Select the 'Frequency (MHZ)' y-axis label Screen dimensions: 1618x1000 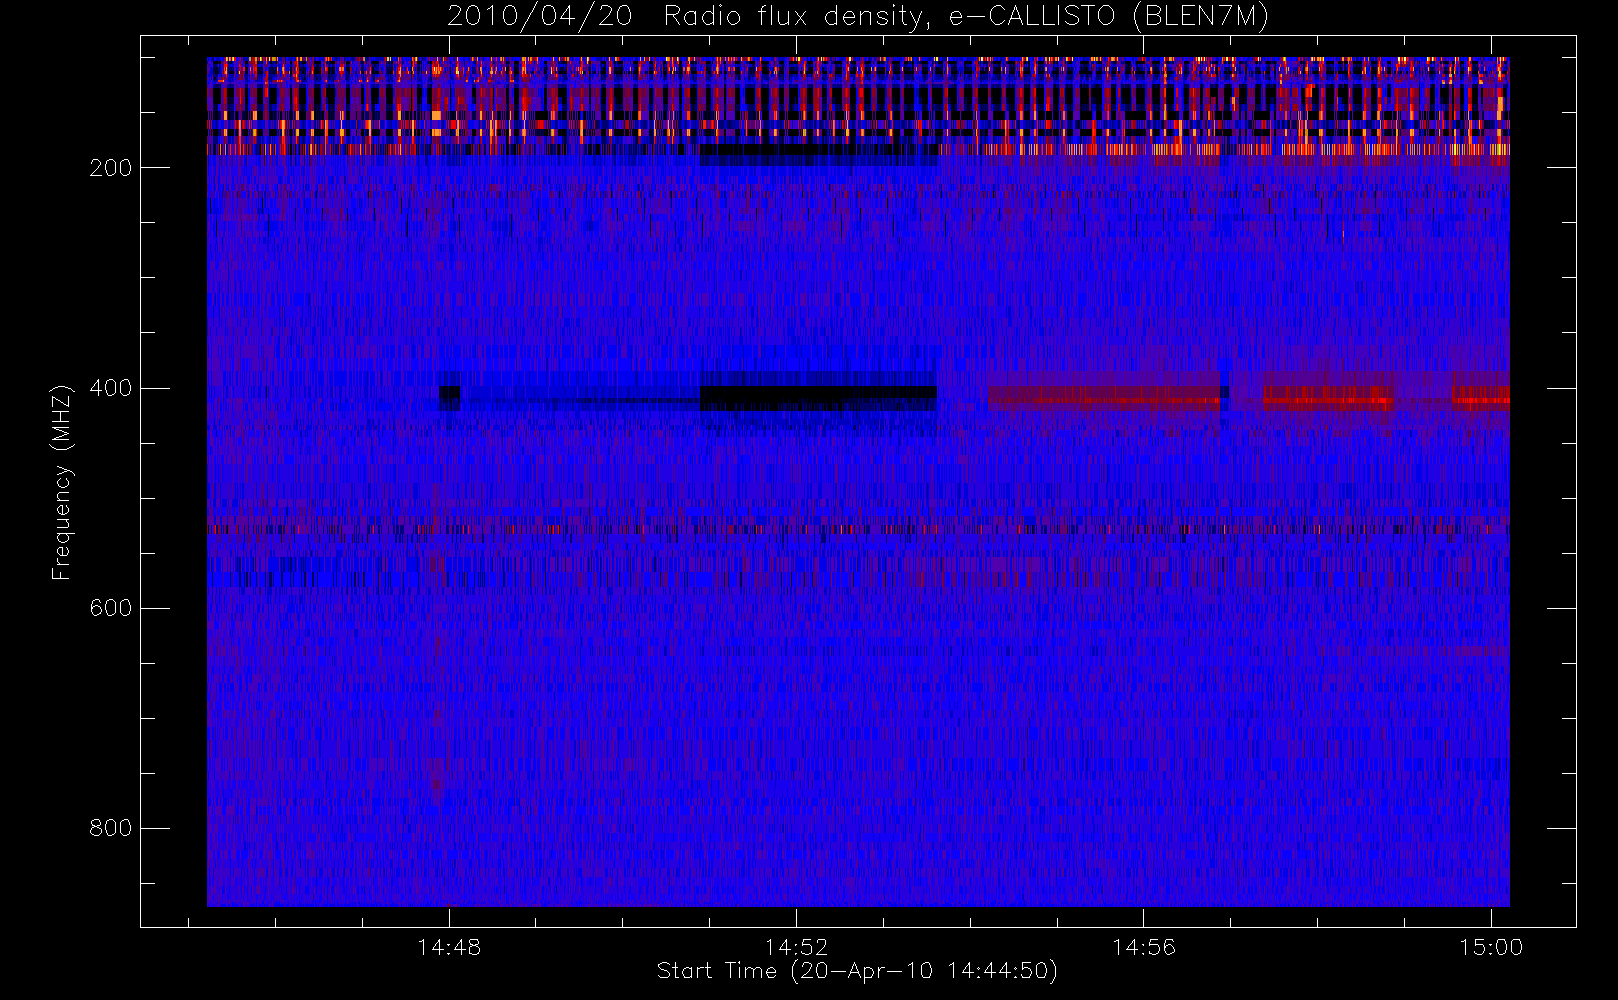pos(62,481)
